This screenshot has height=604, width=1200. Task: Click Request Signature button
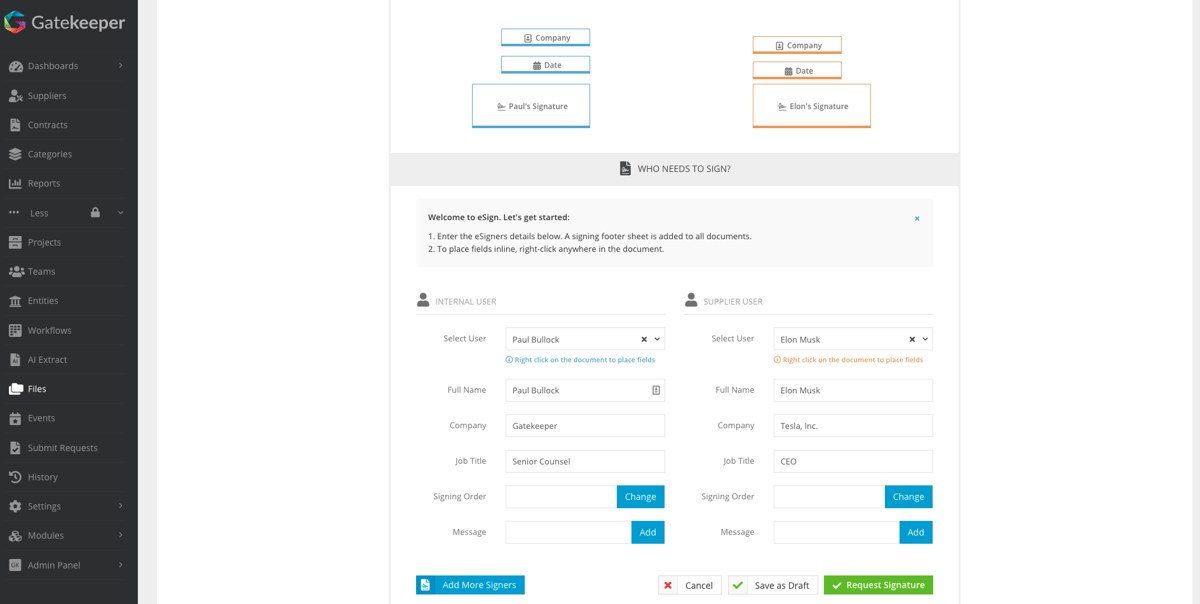click(878, 585)
